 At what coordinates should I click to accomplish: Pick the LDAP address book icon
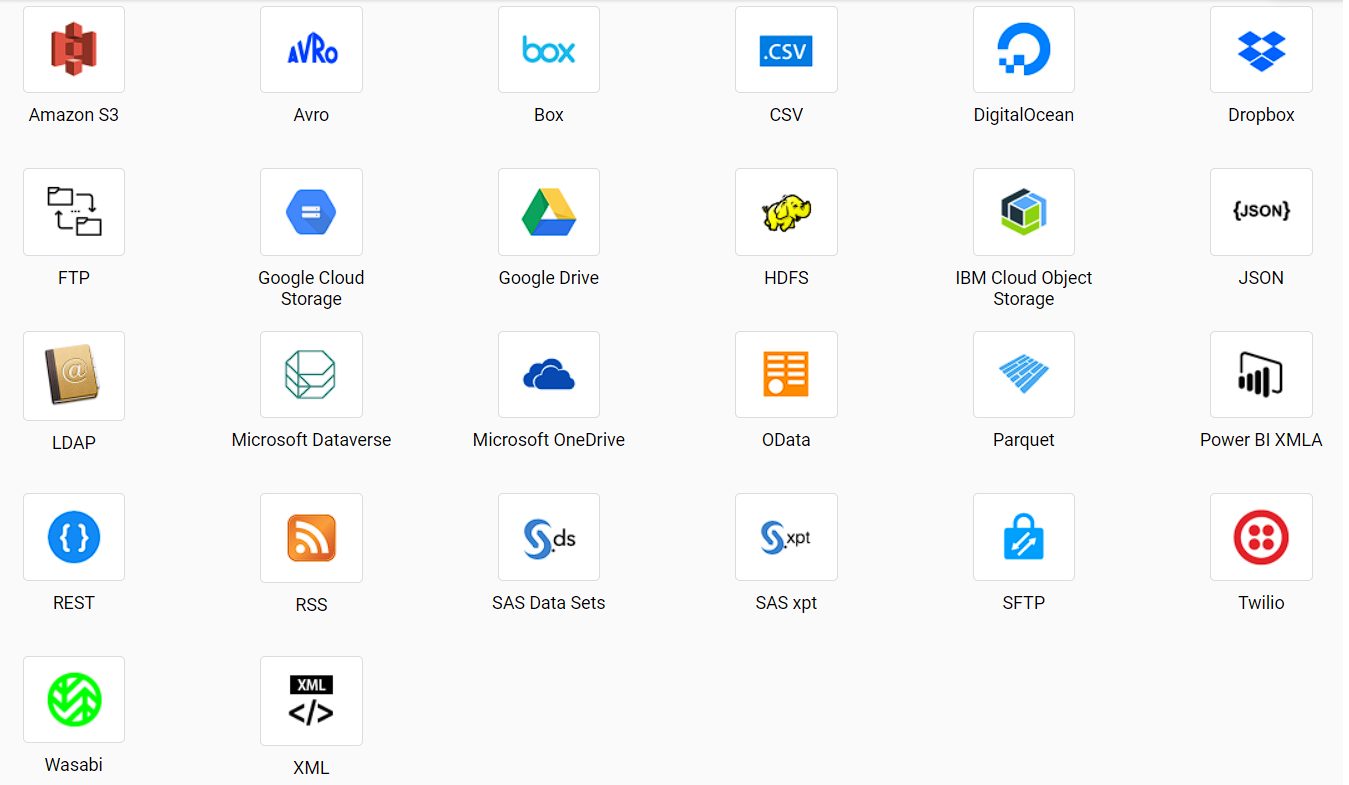[74, 376]
